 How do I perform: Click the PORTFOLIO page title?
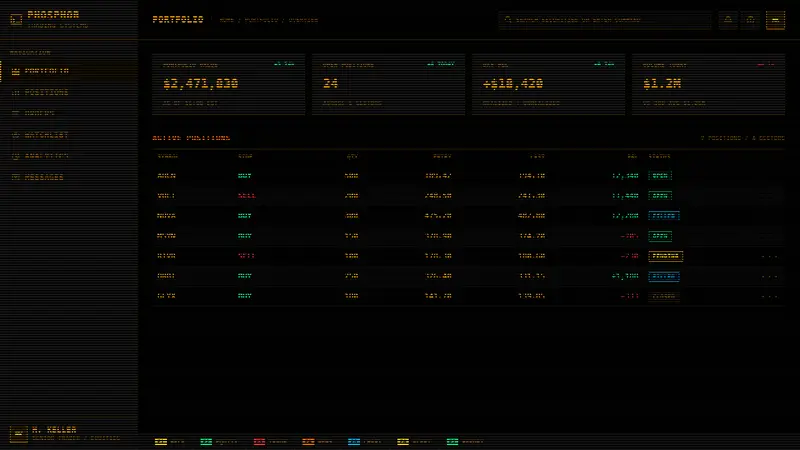tap(178, 20)
